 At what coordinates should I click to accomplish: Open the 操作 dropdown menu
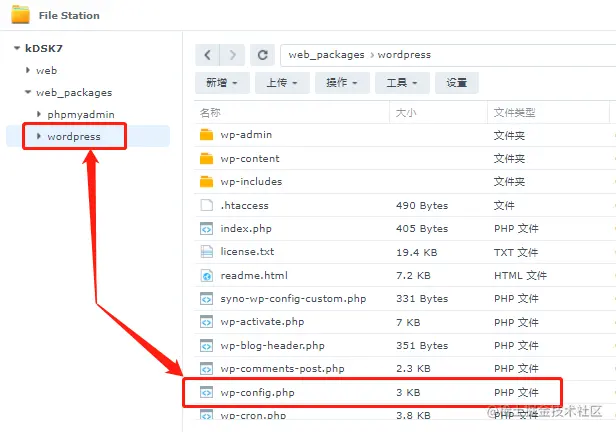[x=342, y=82]
